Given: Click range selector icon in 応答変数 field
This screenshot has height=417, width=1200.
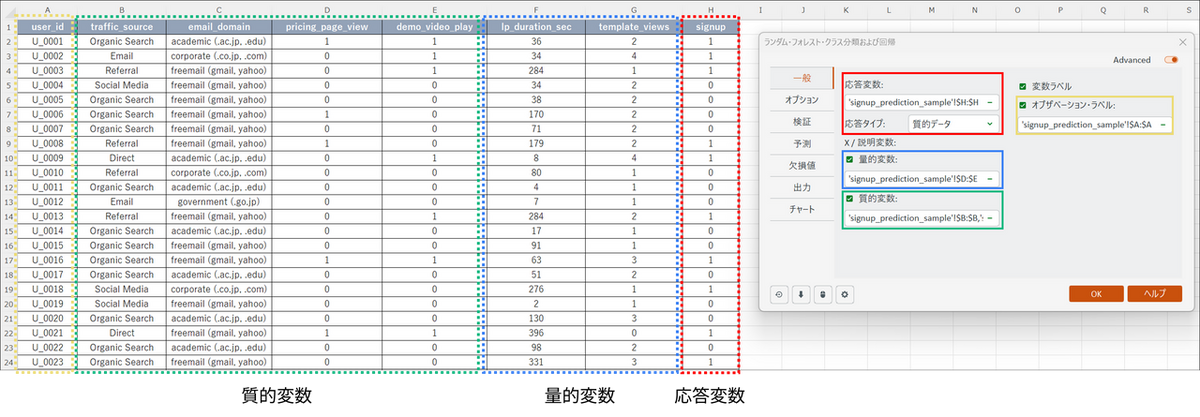Looking at the screenshot, I should [x=989, y=102].
